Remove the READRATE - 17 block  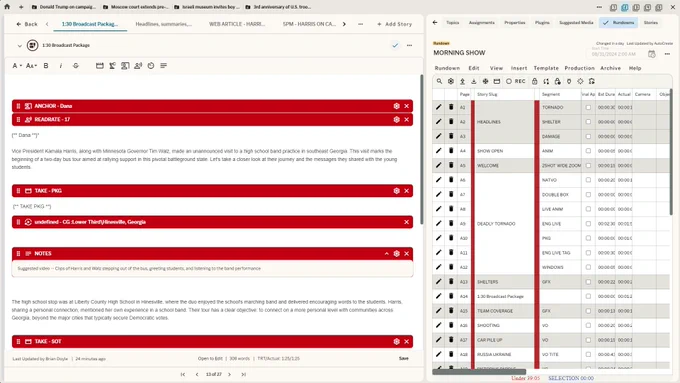406,119
